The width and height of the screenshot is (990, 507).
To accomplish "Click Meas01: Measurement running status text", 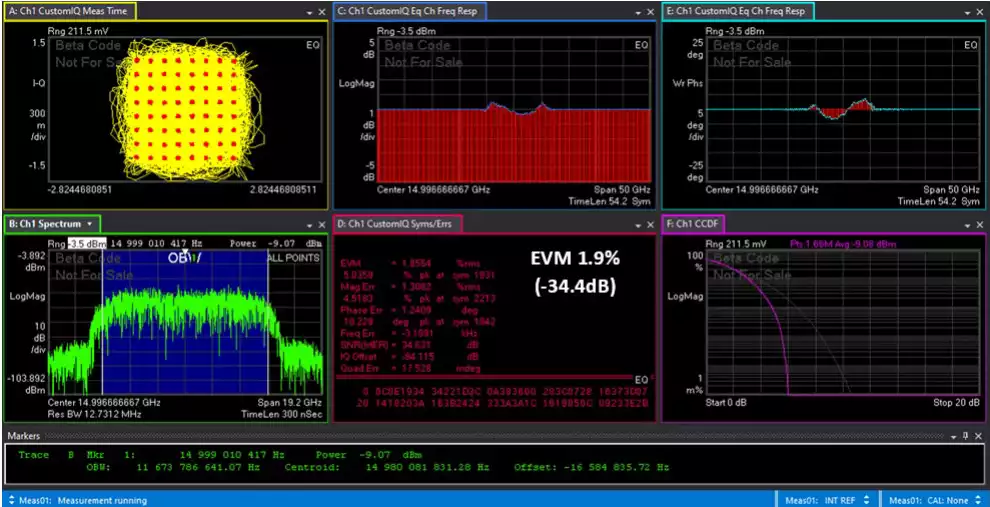I will click(x=83, y=500).
